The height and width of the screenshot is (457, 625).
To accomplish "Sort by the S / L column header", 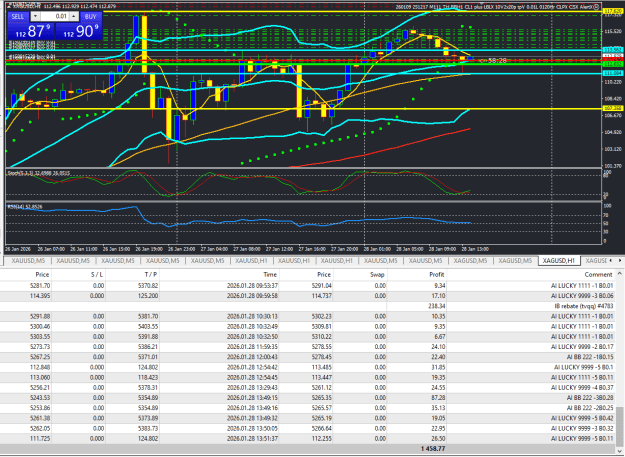I will click(96, 275).
